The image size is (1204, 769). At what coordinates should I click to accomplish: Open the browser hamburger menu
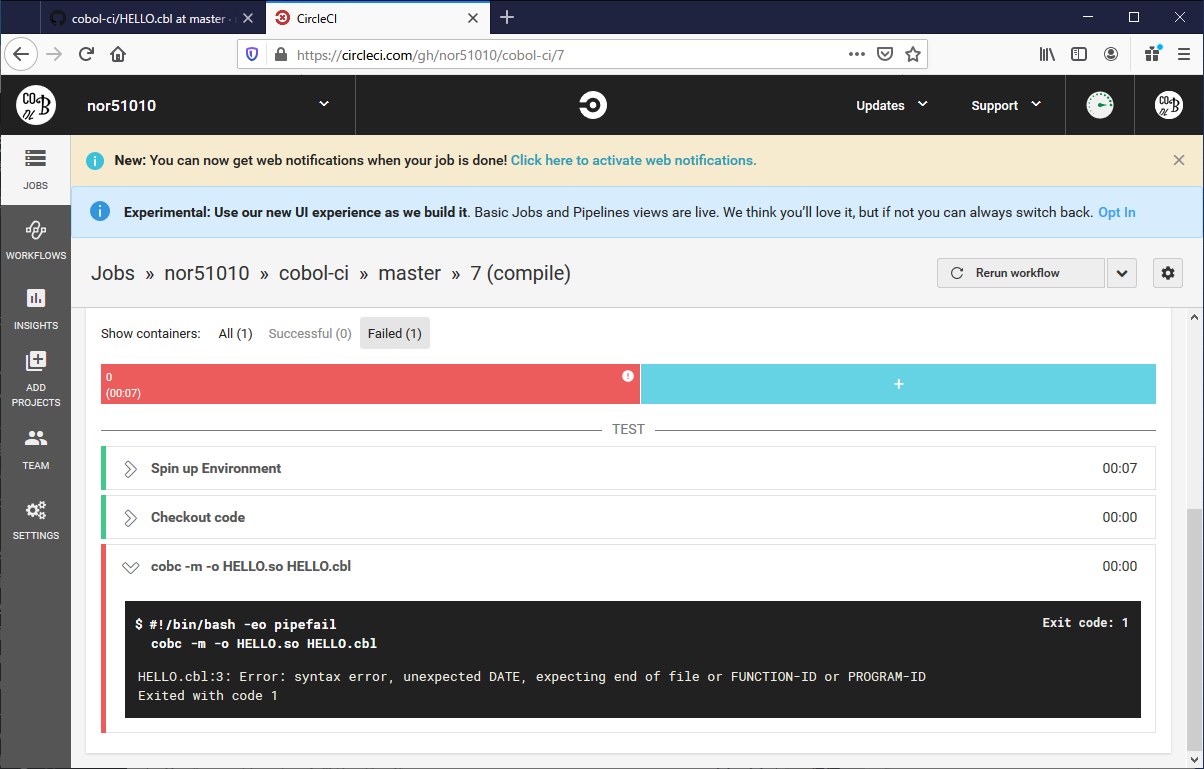click(x=1183, y=54)
